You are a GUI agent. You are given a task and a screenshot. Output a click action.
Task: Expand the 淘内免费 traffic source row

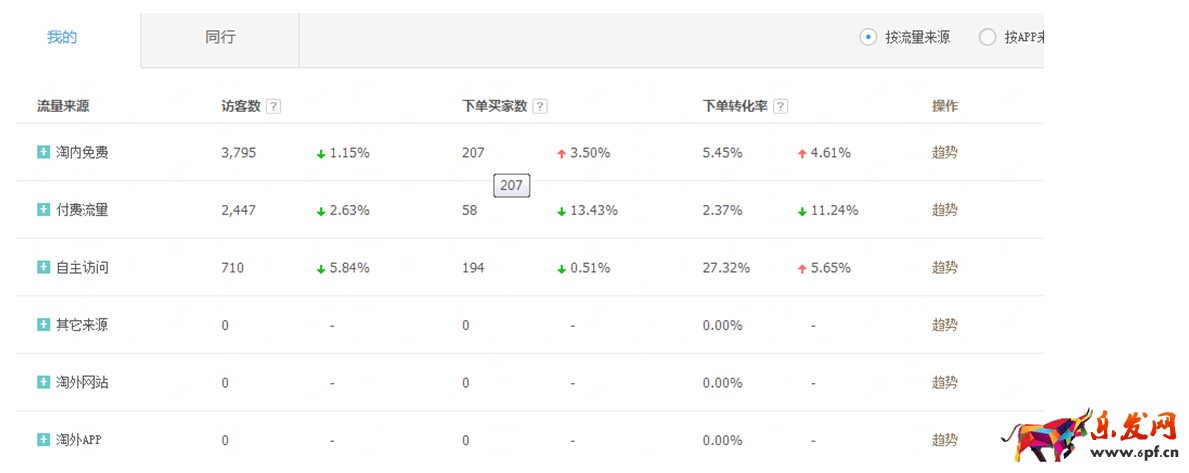[43, 153]
